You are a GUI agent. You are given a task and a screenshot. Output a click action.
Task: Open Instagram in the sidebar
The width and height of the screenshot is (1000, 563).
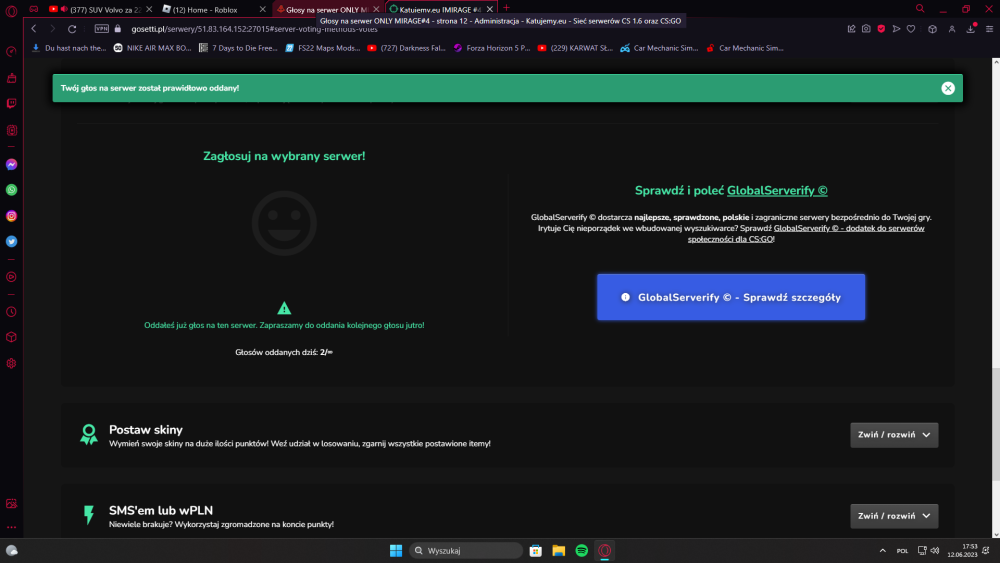tap(11, 216)
